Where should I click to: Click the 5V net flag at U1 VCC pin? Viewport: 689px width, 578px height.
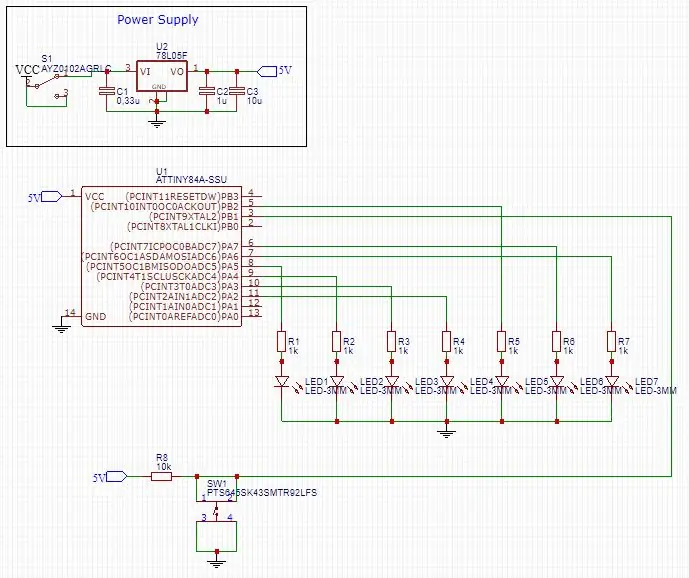(x=52, y=196)
